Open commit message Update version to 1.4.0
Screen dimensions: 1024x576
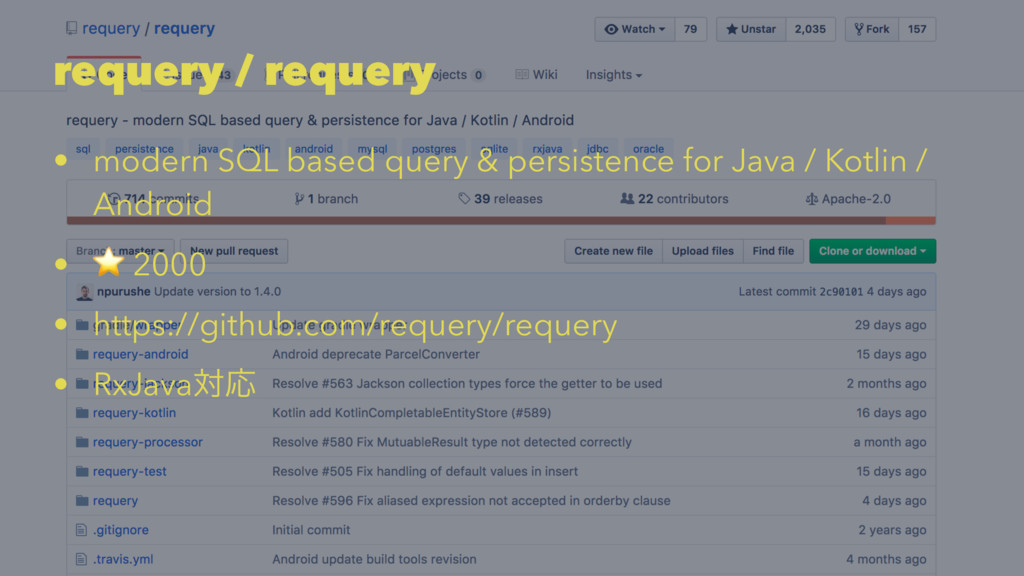(217, 292)
